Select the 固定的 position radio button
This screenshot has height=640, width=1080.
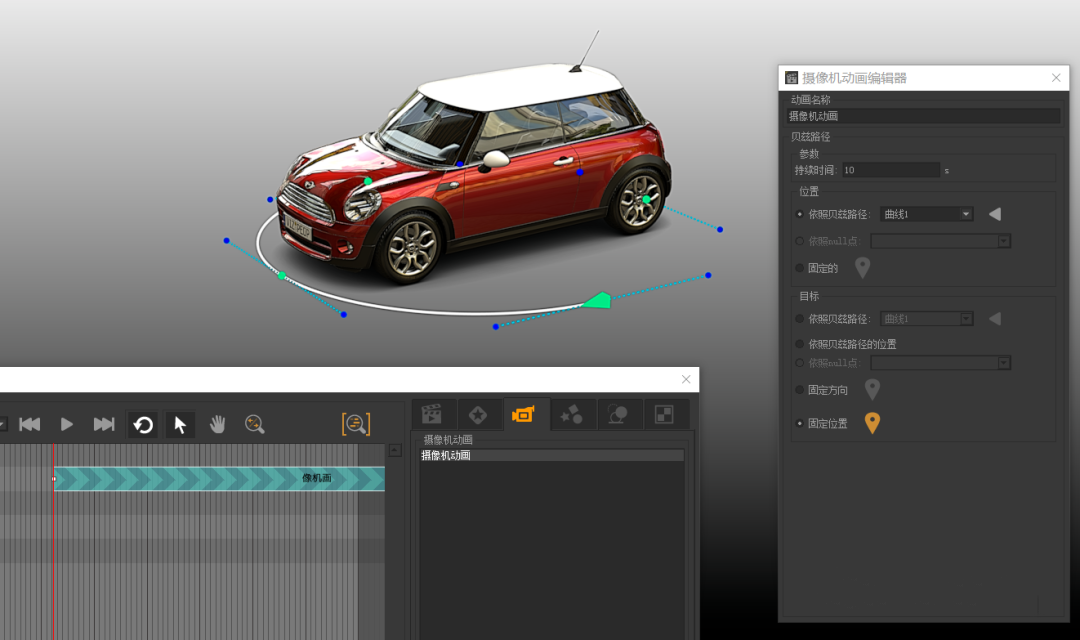point(799,268)
